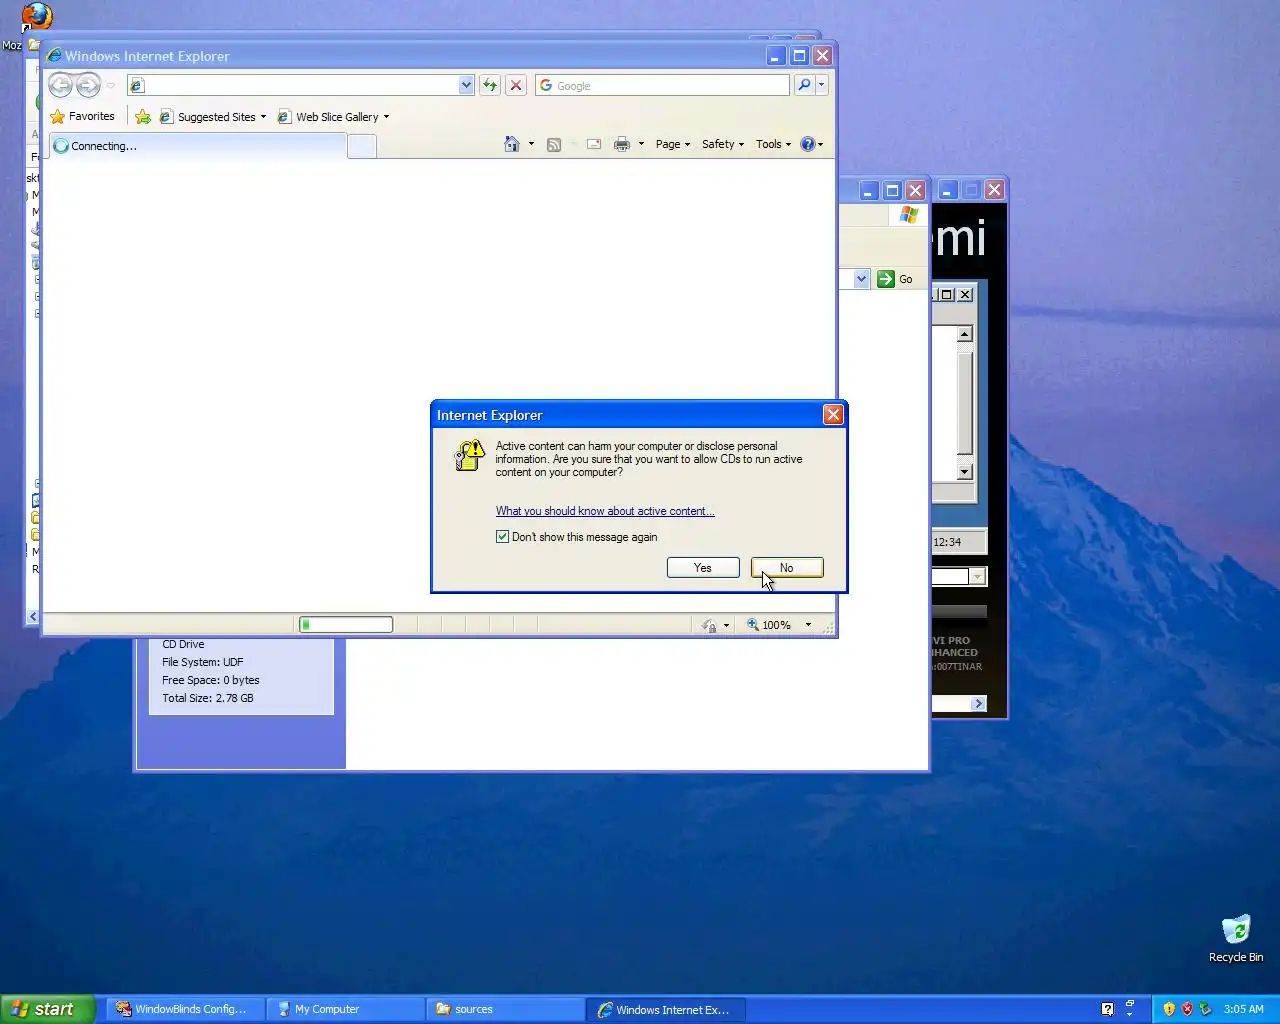Click the Safely Remove Hardware tray icon
Screen dimensions: 1280x1024
click(x=1205, y=1009)
